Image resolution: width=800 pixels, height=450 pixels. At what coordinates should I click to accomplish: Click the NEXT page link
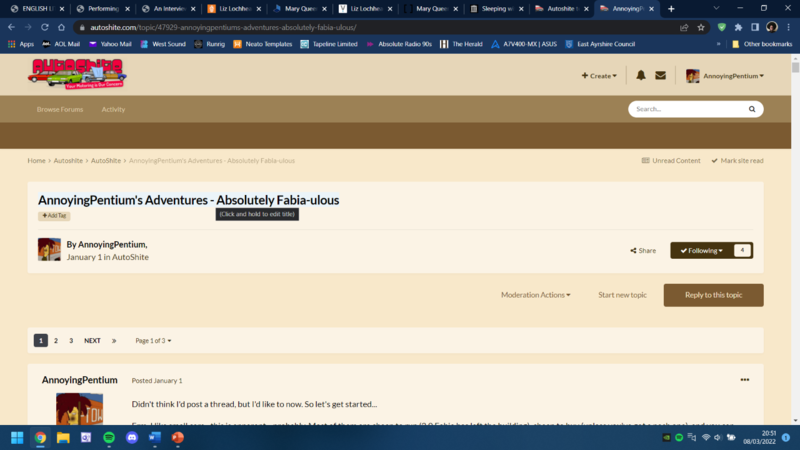point(92,341)
